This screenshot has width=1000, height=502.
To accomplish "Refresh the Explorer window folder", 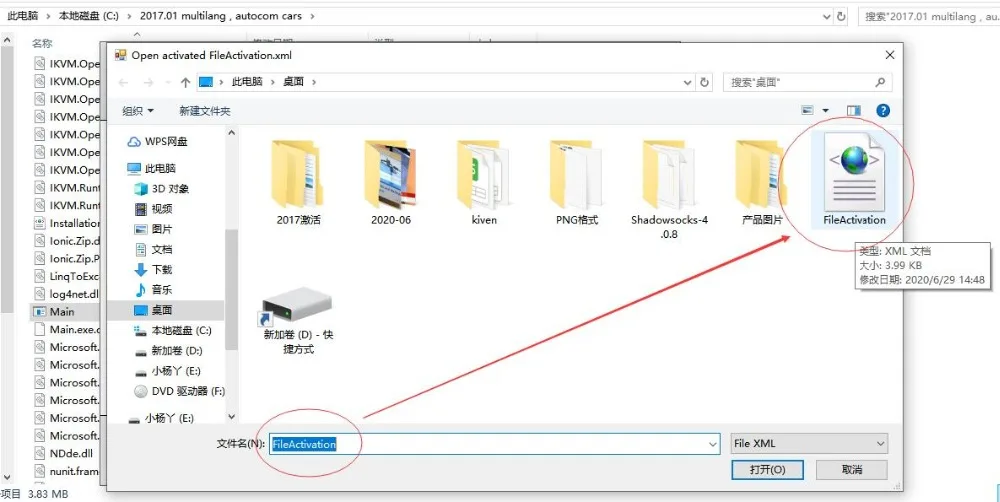I will [x=842, y=17].
